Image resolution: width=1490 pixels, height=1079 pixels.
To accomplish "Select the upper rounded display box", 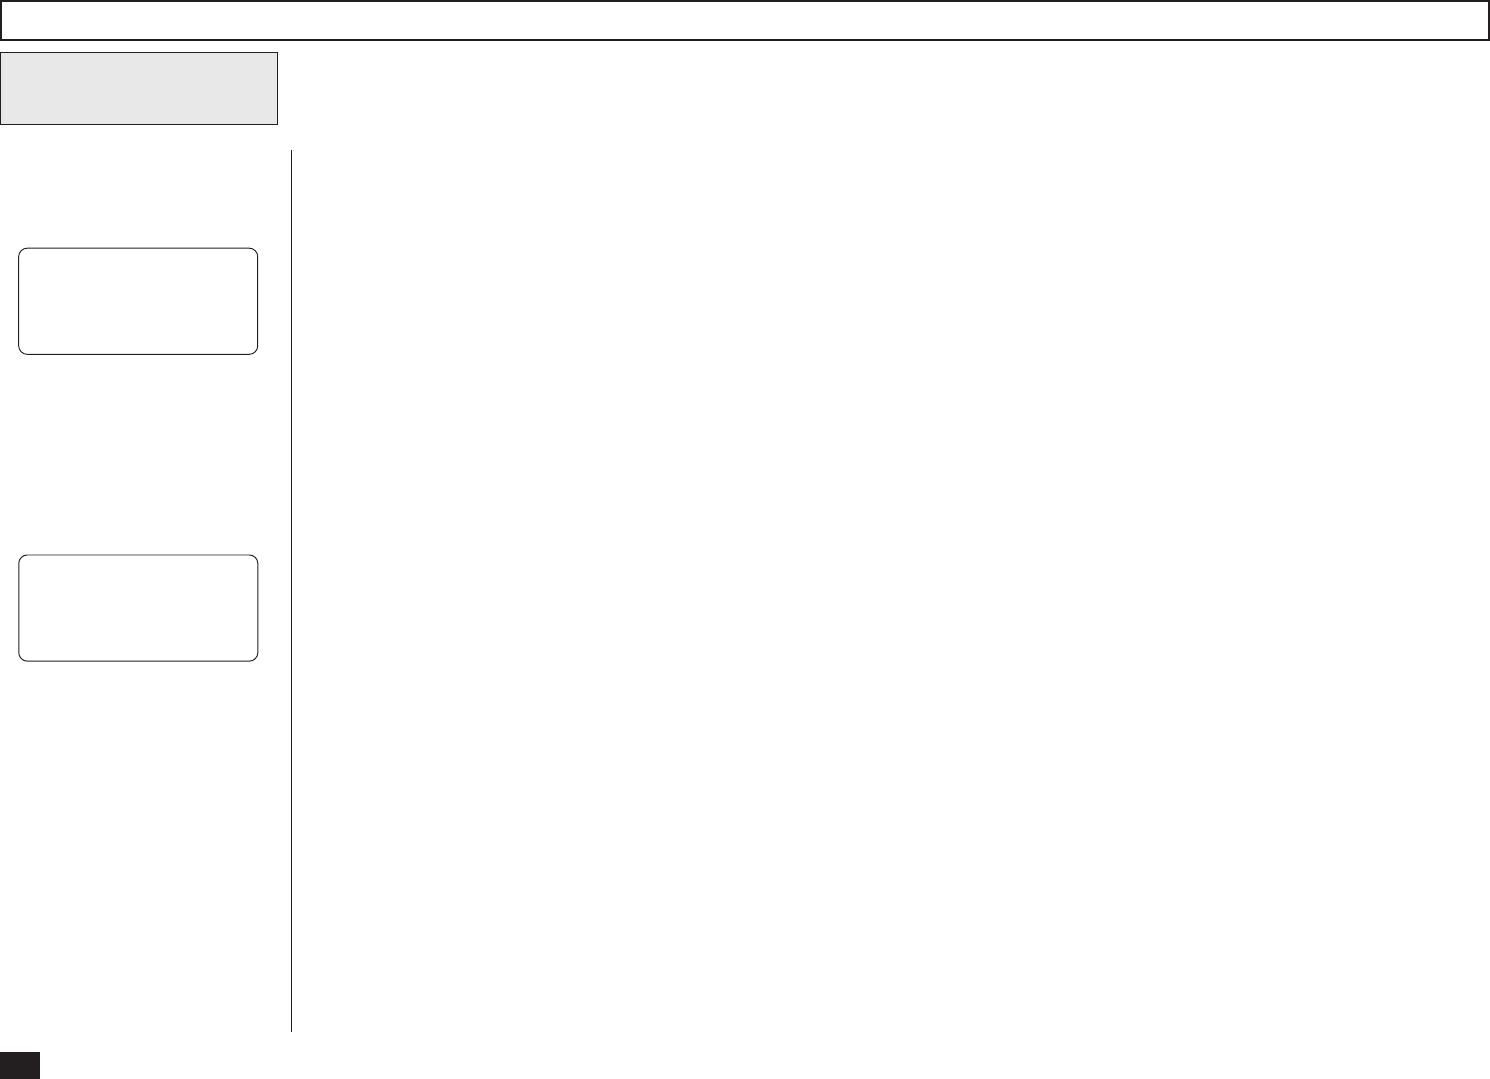I will (138, 301).
